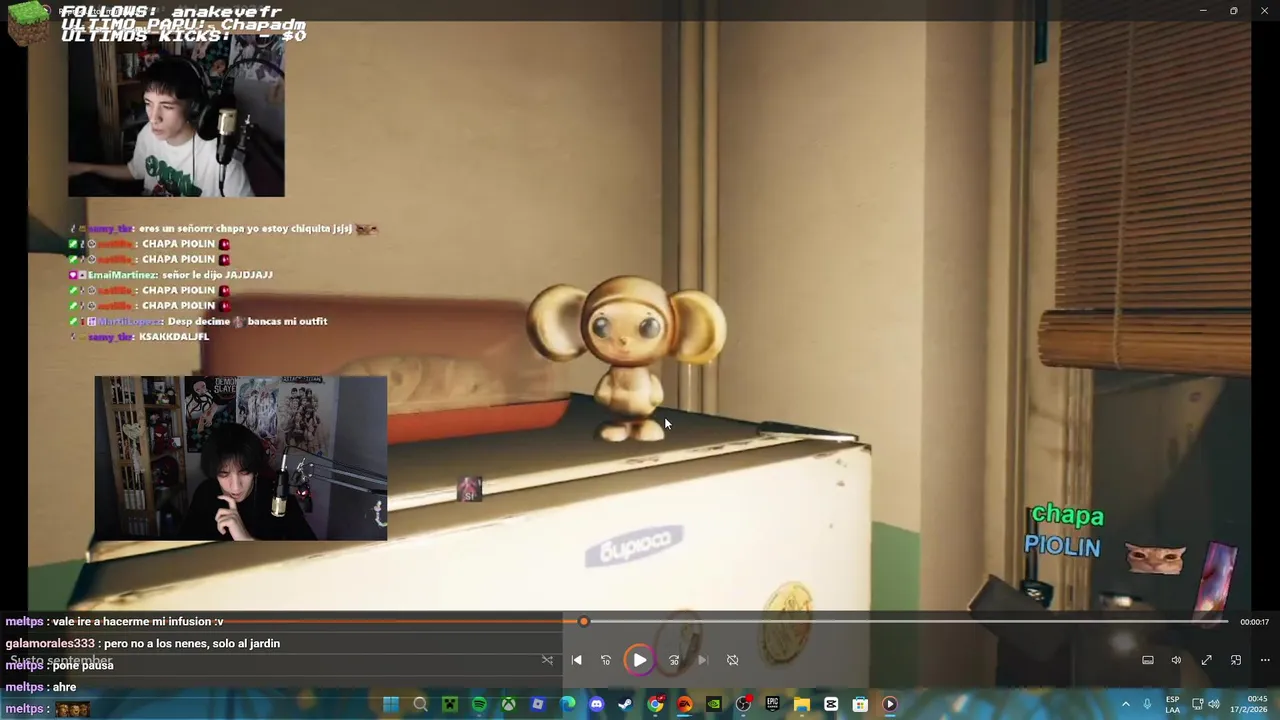Open the Windows Start menu

391,704
